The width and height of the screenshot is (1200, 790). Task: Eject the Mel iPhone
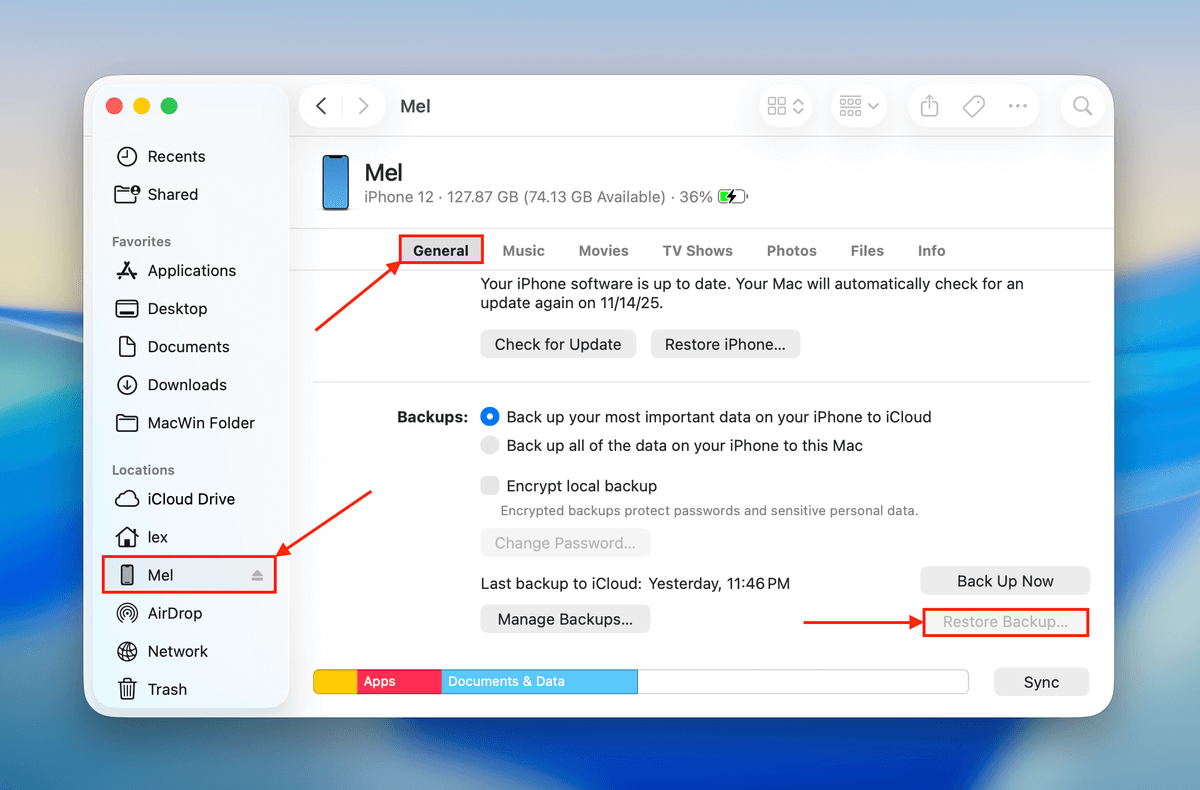258,574
